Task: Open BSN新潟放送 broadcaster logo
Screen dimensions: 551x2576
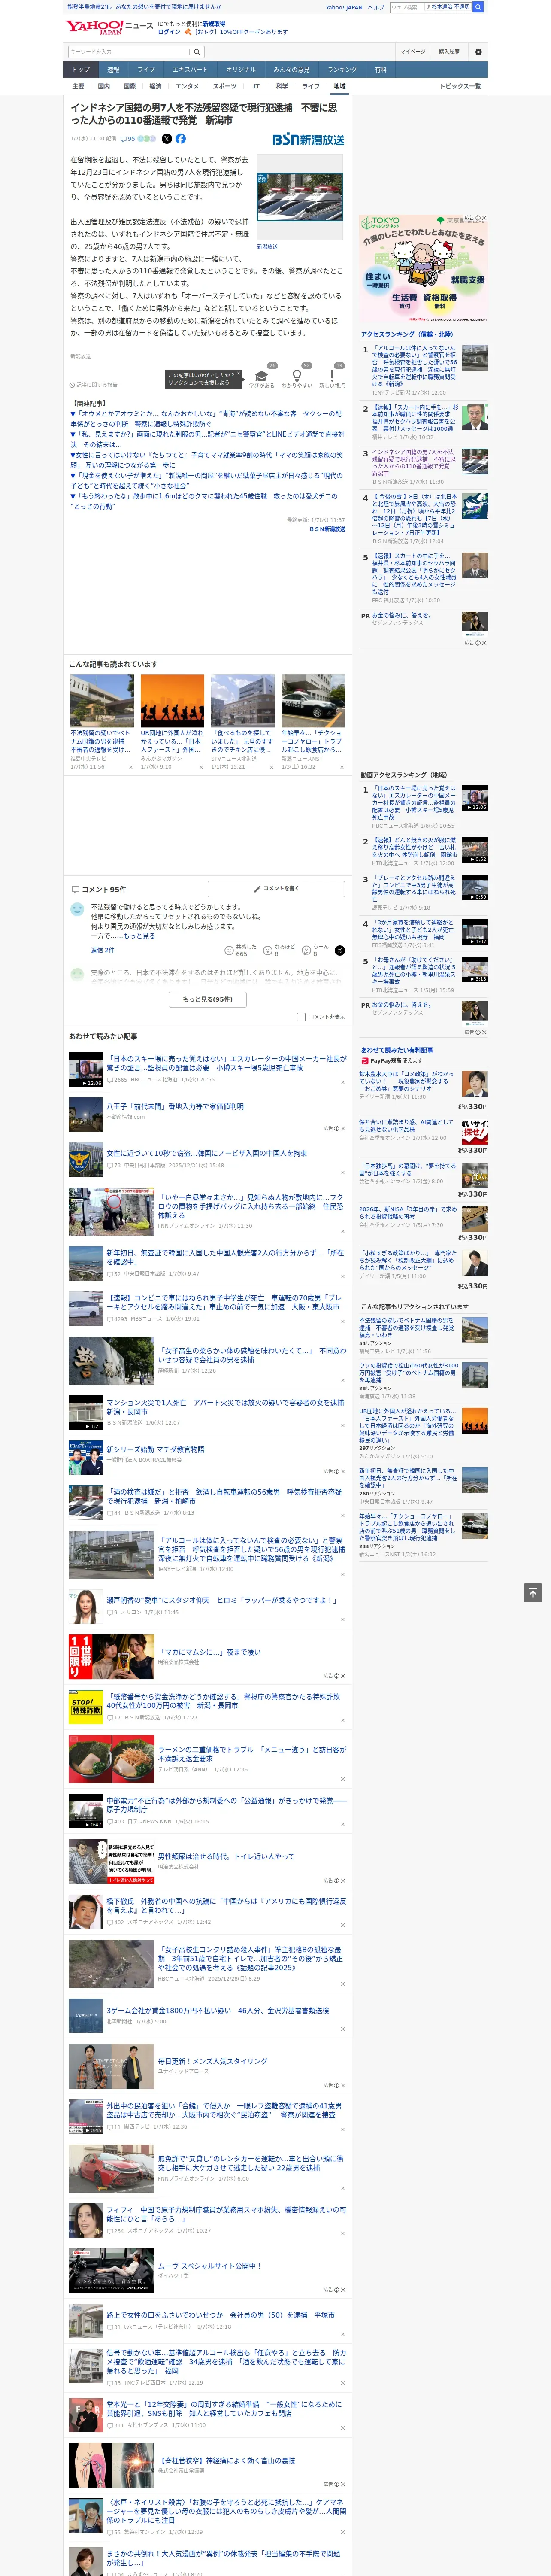Action: pyautogui.click(x=308, y=139)
